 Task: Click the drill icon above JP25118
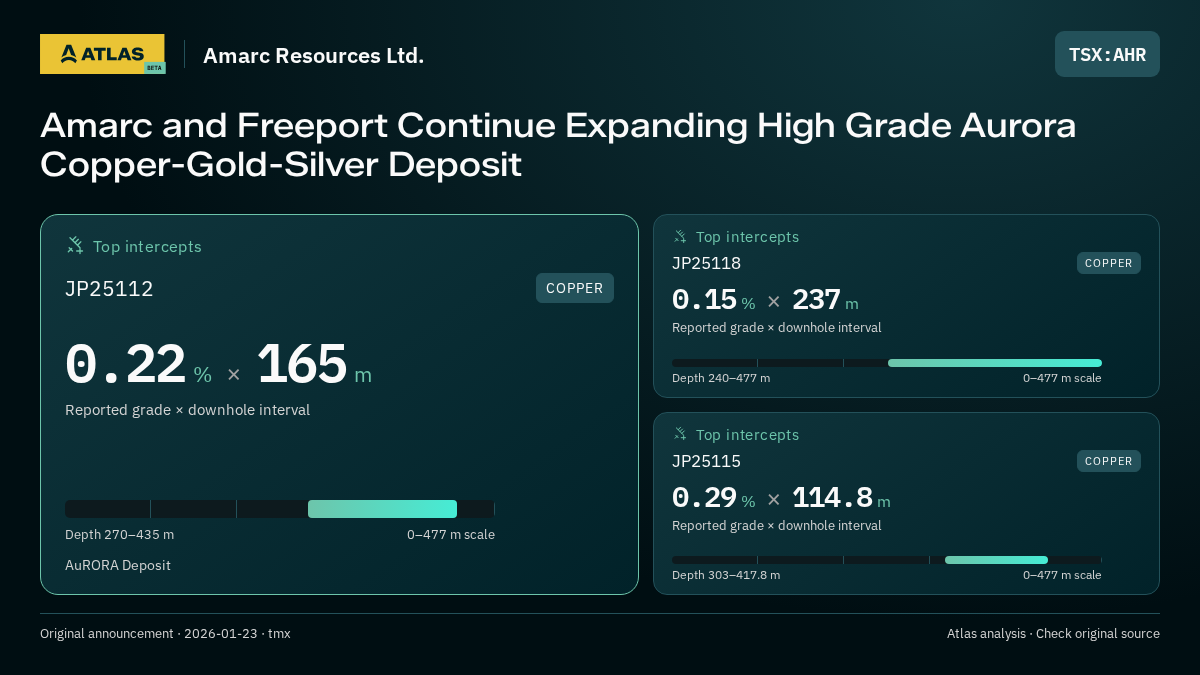click(680, 236)
